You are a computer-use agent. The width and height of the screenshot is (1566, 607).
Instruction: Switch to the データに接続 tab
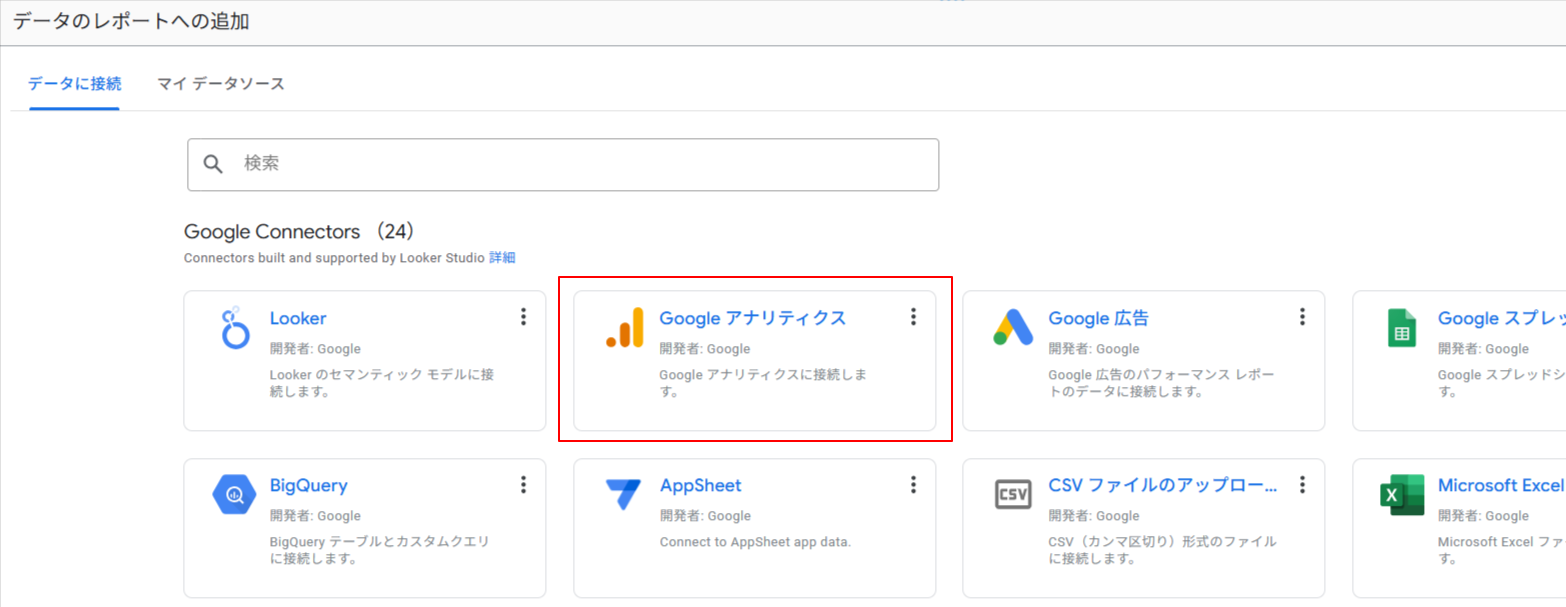click(75, 83)
